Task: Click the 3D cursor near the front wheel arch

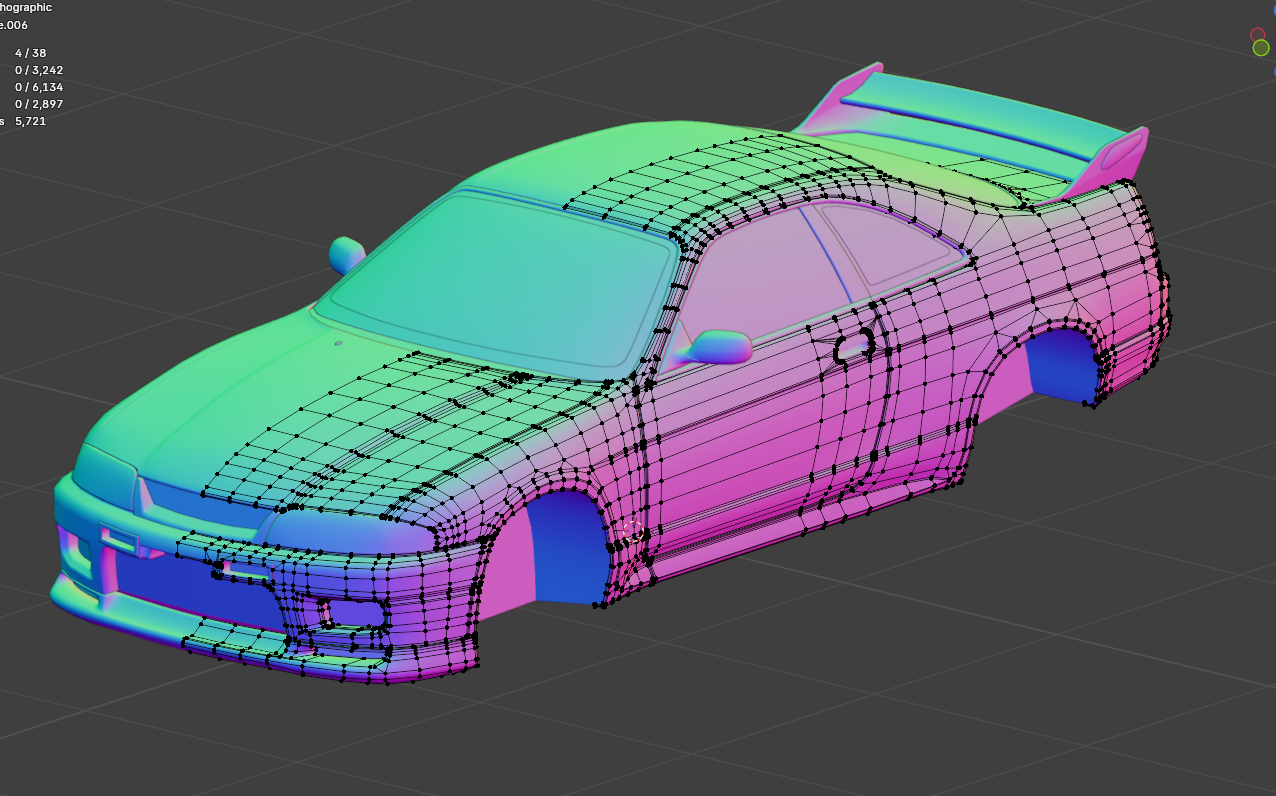Action: tap(632, 531)
